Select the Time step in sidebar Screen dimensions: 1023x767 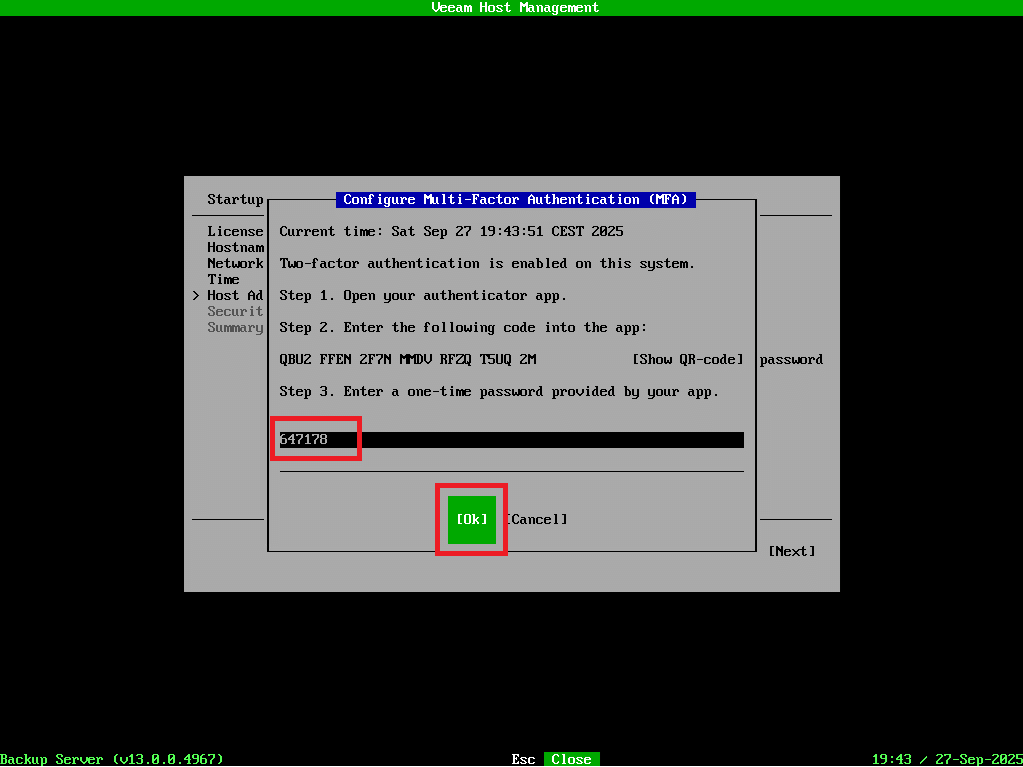point(223,279)
